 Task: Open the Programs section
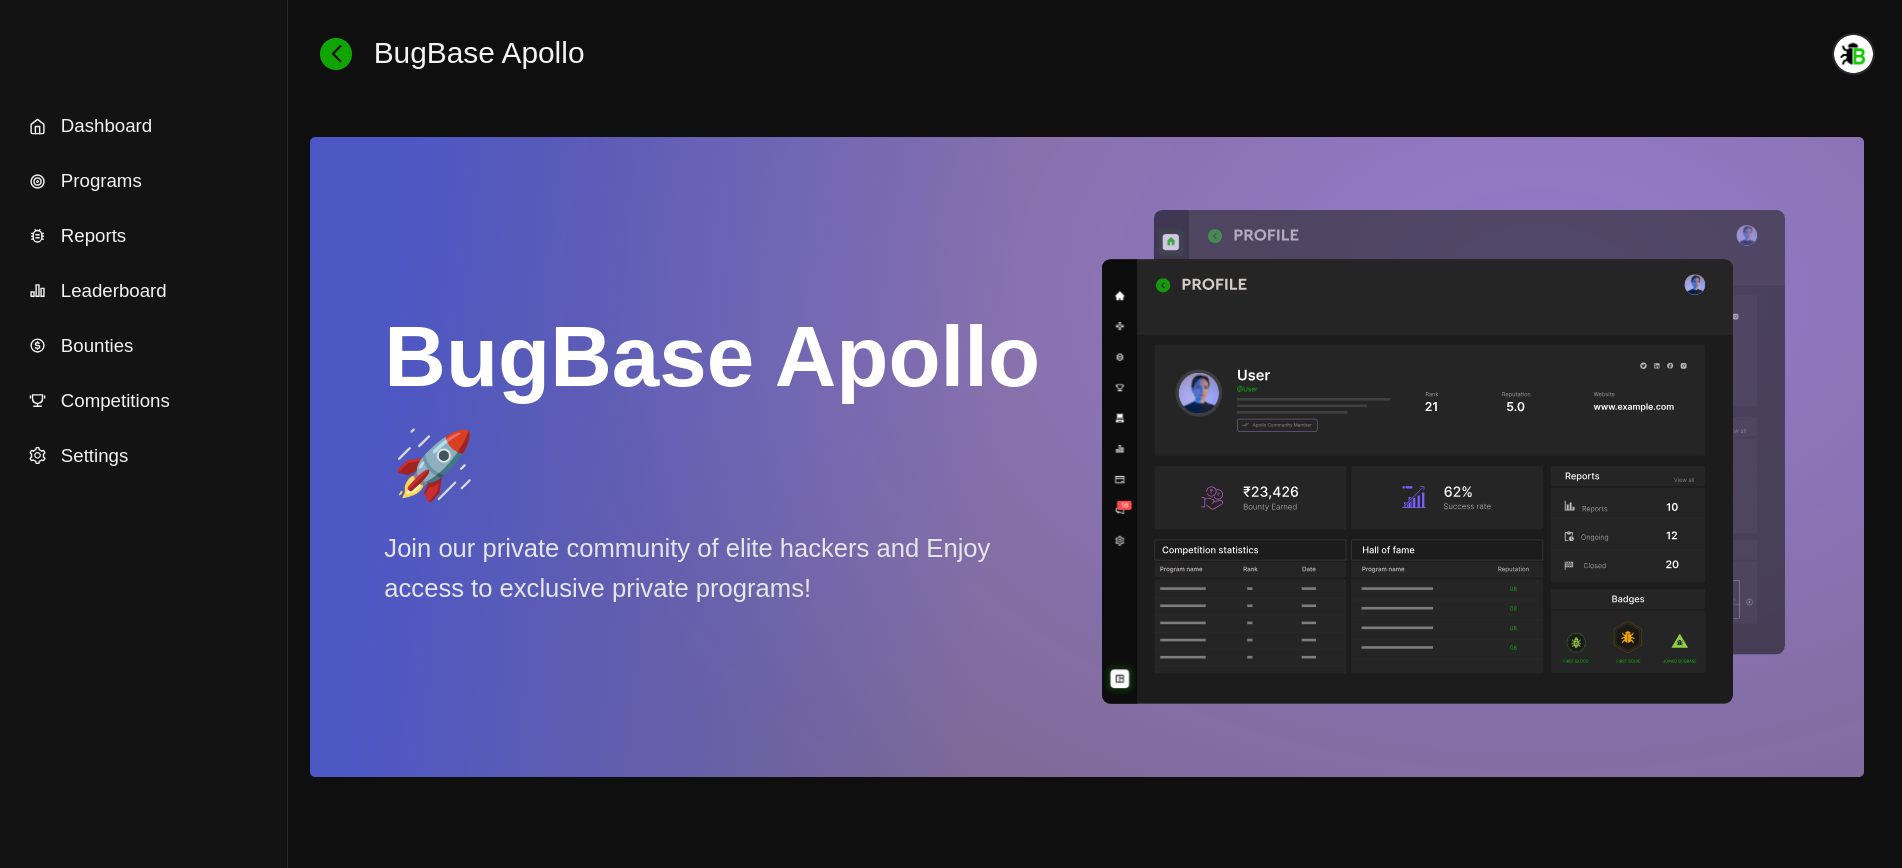pos(101,181)
